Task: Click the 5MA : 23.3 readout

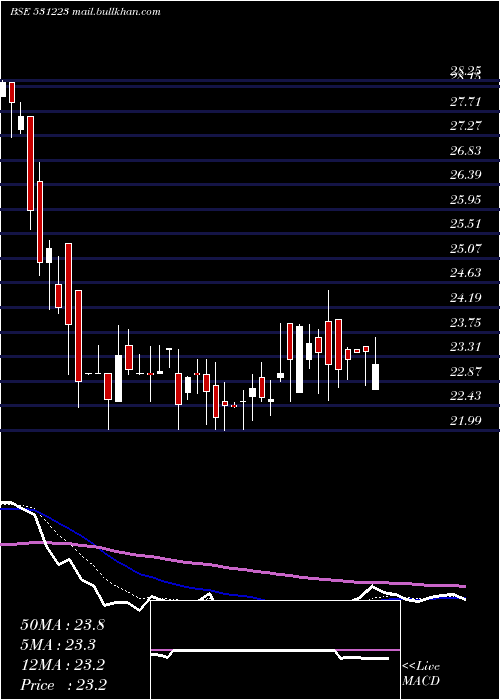Action: click(58, 645)
